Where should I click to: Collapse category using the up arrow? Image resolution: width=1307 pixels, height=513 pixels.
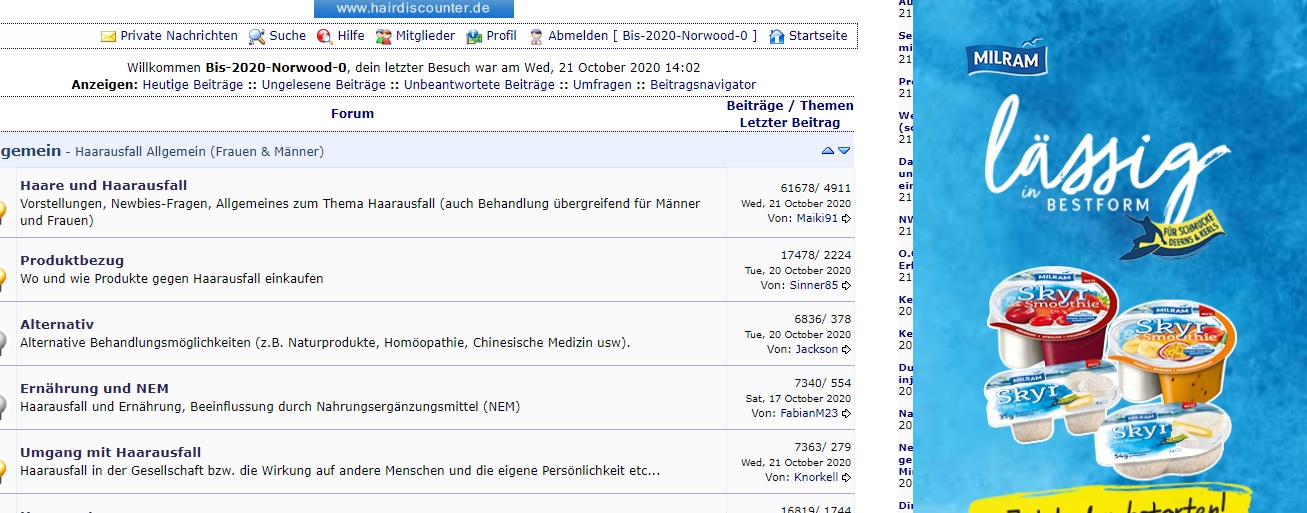point(827,151)
